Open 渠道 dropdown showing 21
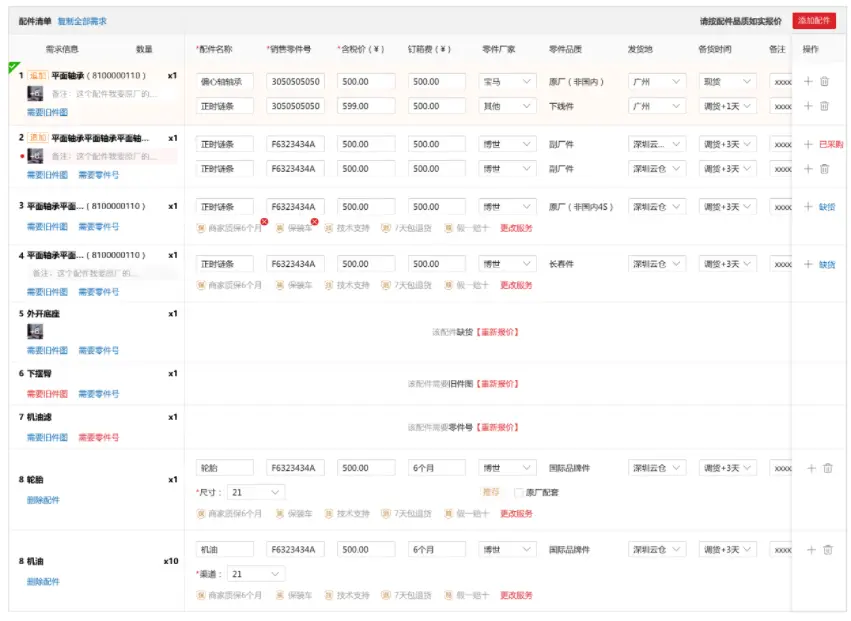This screenshot has width=851, height=621. [x=256, y=574]
